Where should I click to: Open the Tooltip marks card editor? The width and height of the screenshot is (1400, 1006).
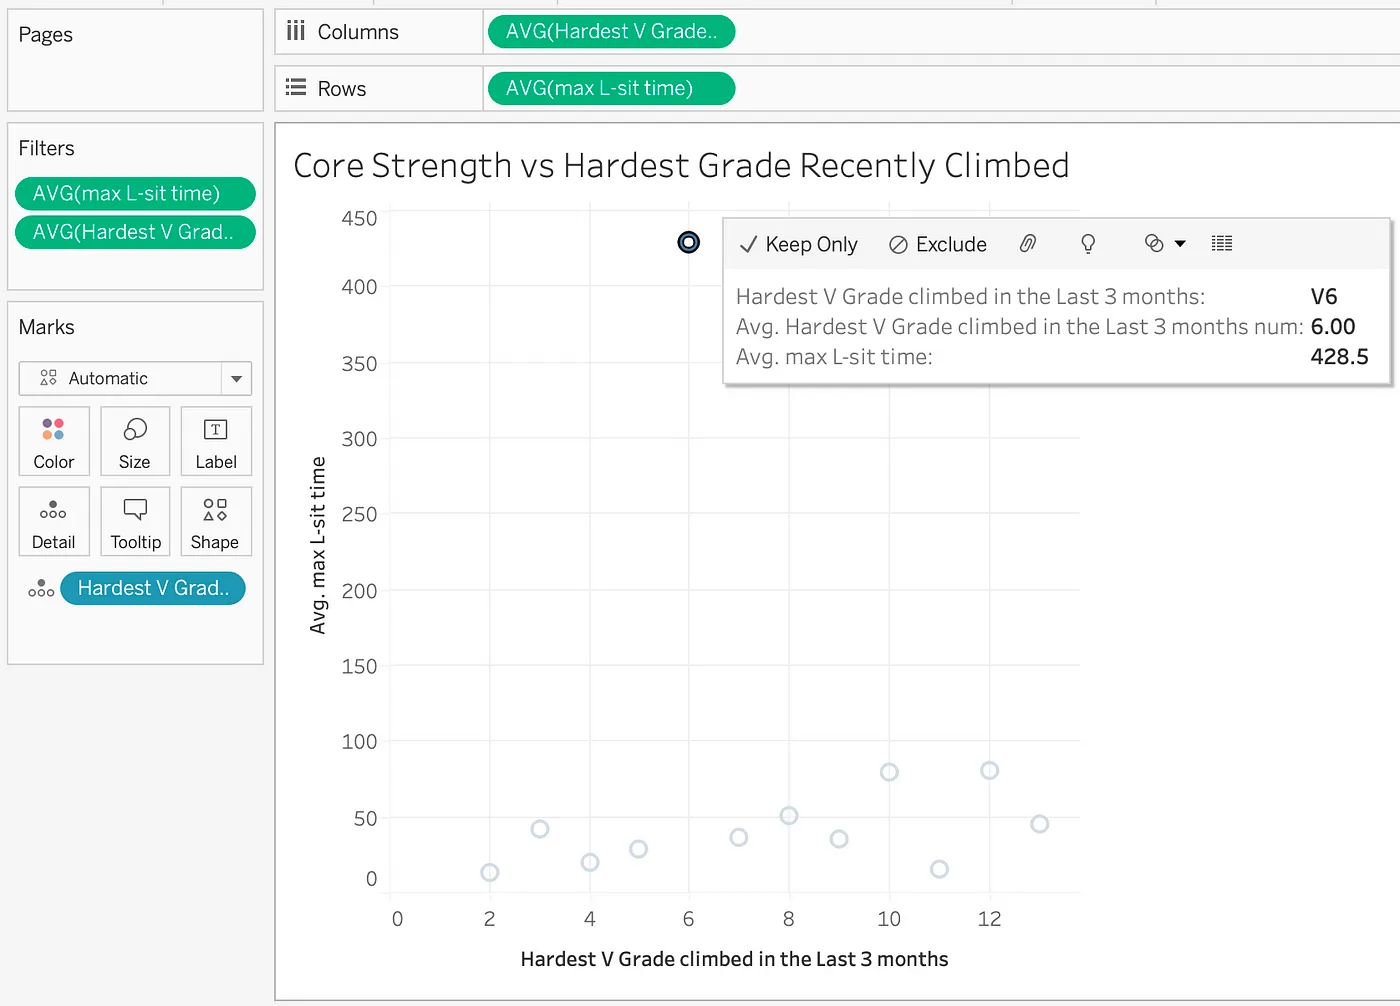pos(135,521)
